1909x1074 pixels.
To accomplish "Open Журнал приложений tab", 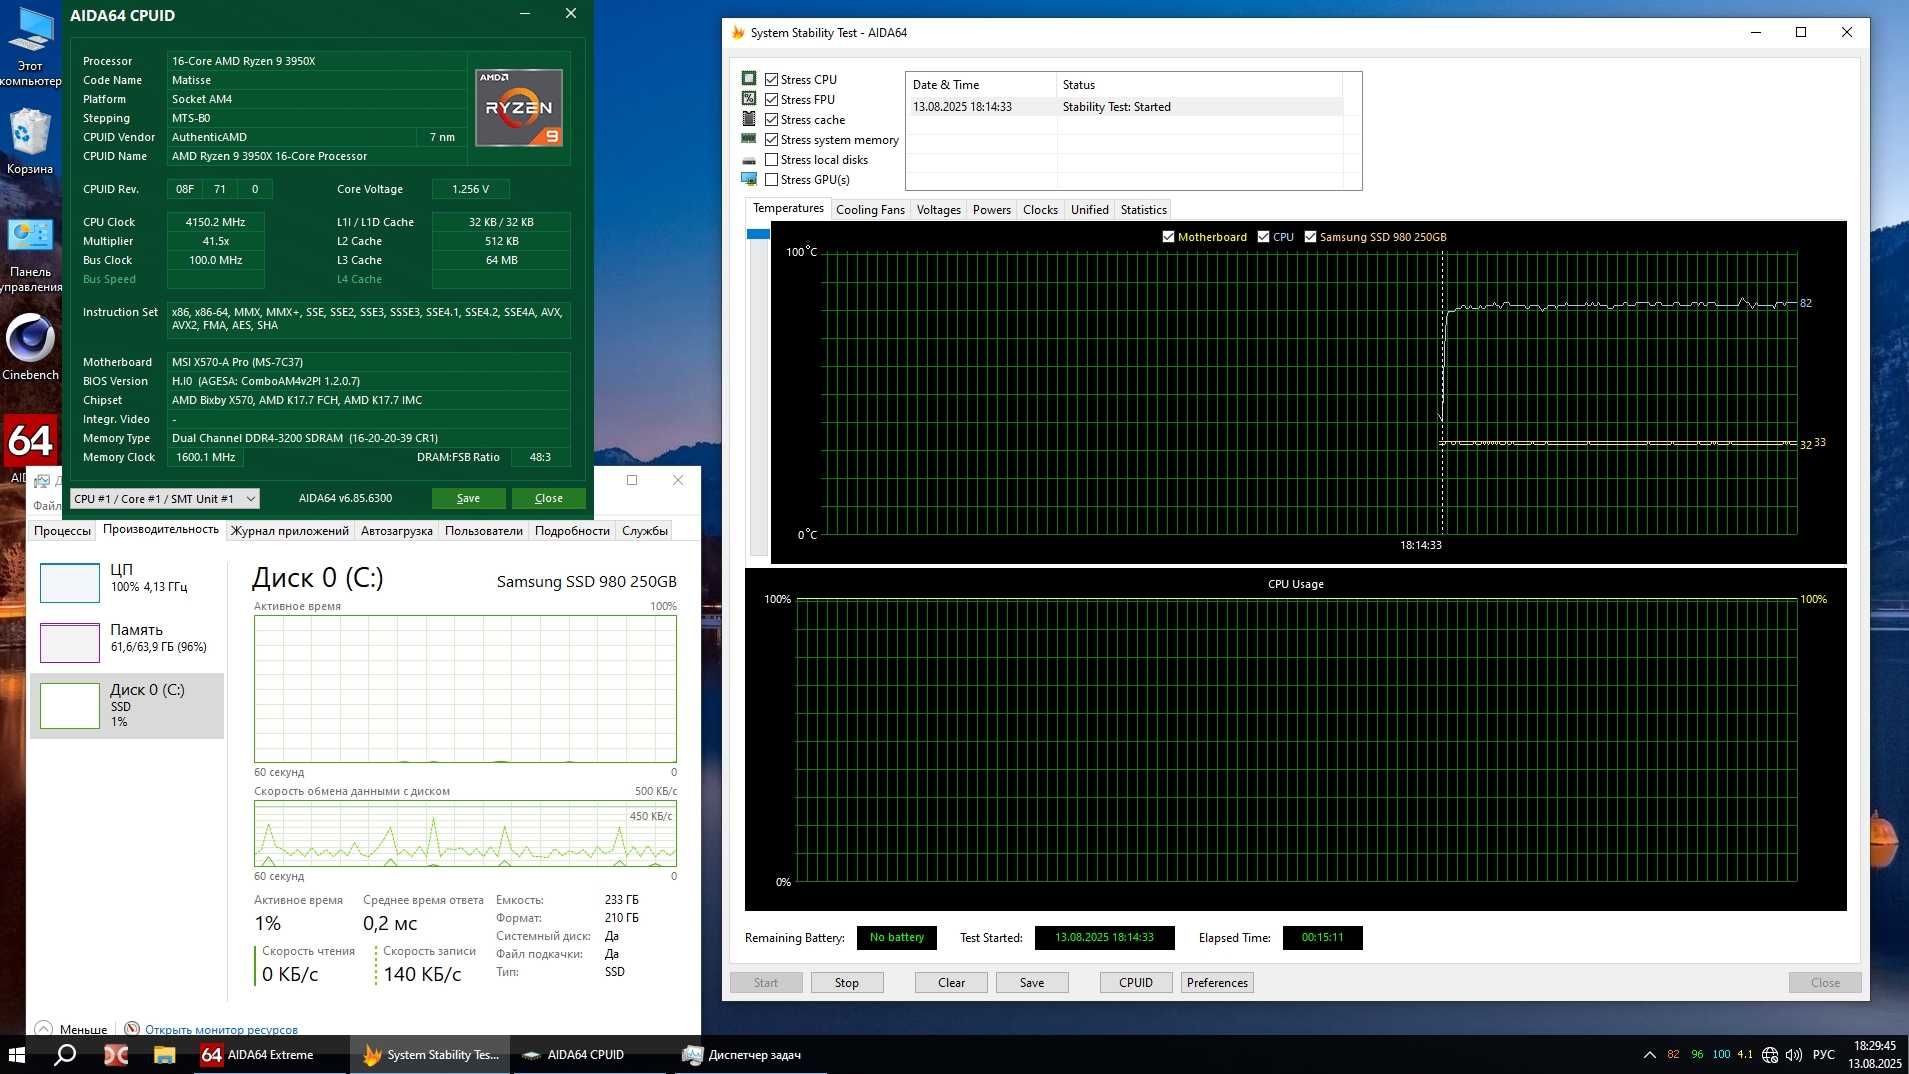I will tap(290, 531).
